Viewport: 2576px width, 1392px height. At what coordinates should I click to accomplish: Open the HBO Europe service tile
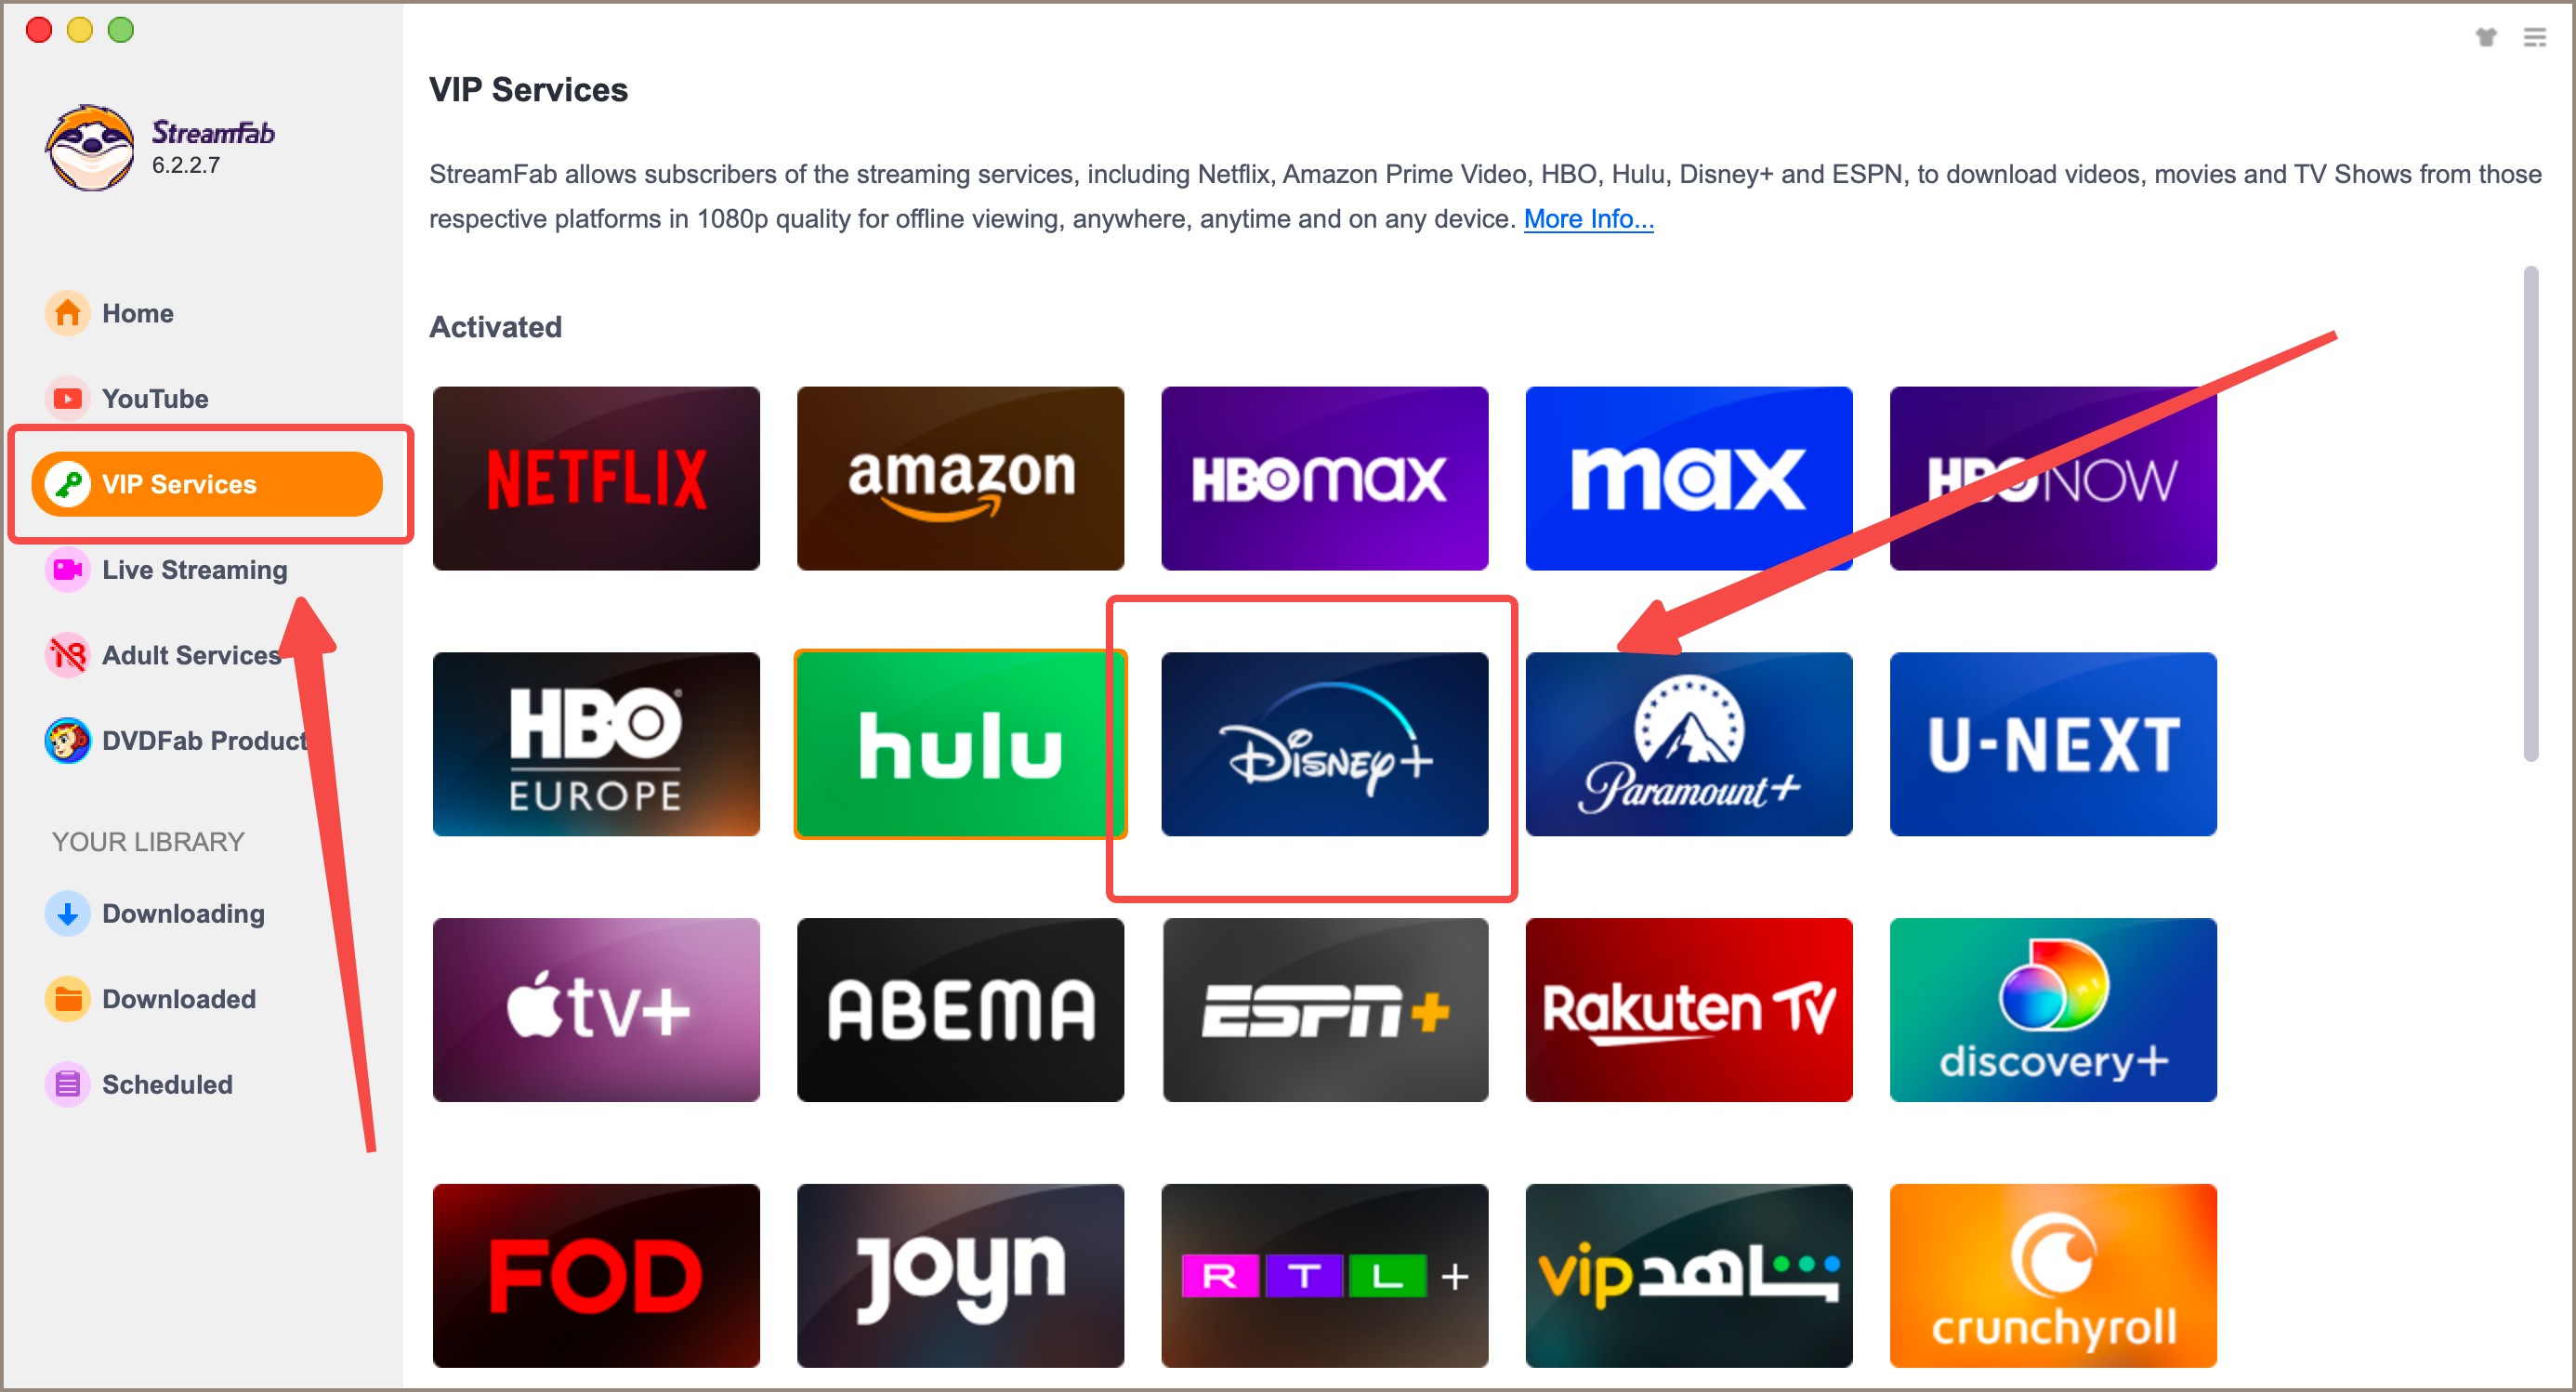596,744
